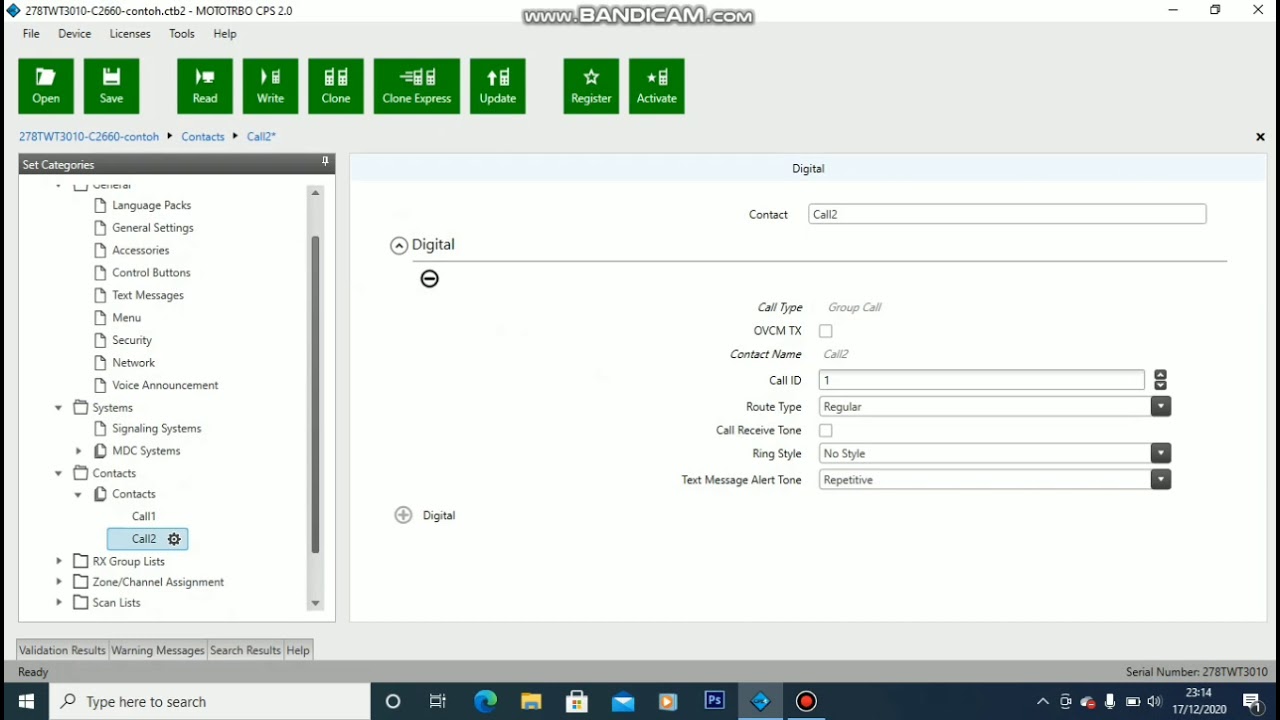Open the File menu

coord(31,34)
